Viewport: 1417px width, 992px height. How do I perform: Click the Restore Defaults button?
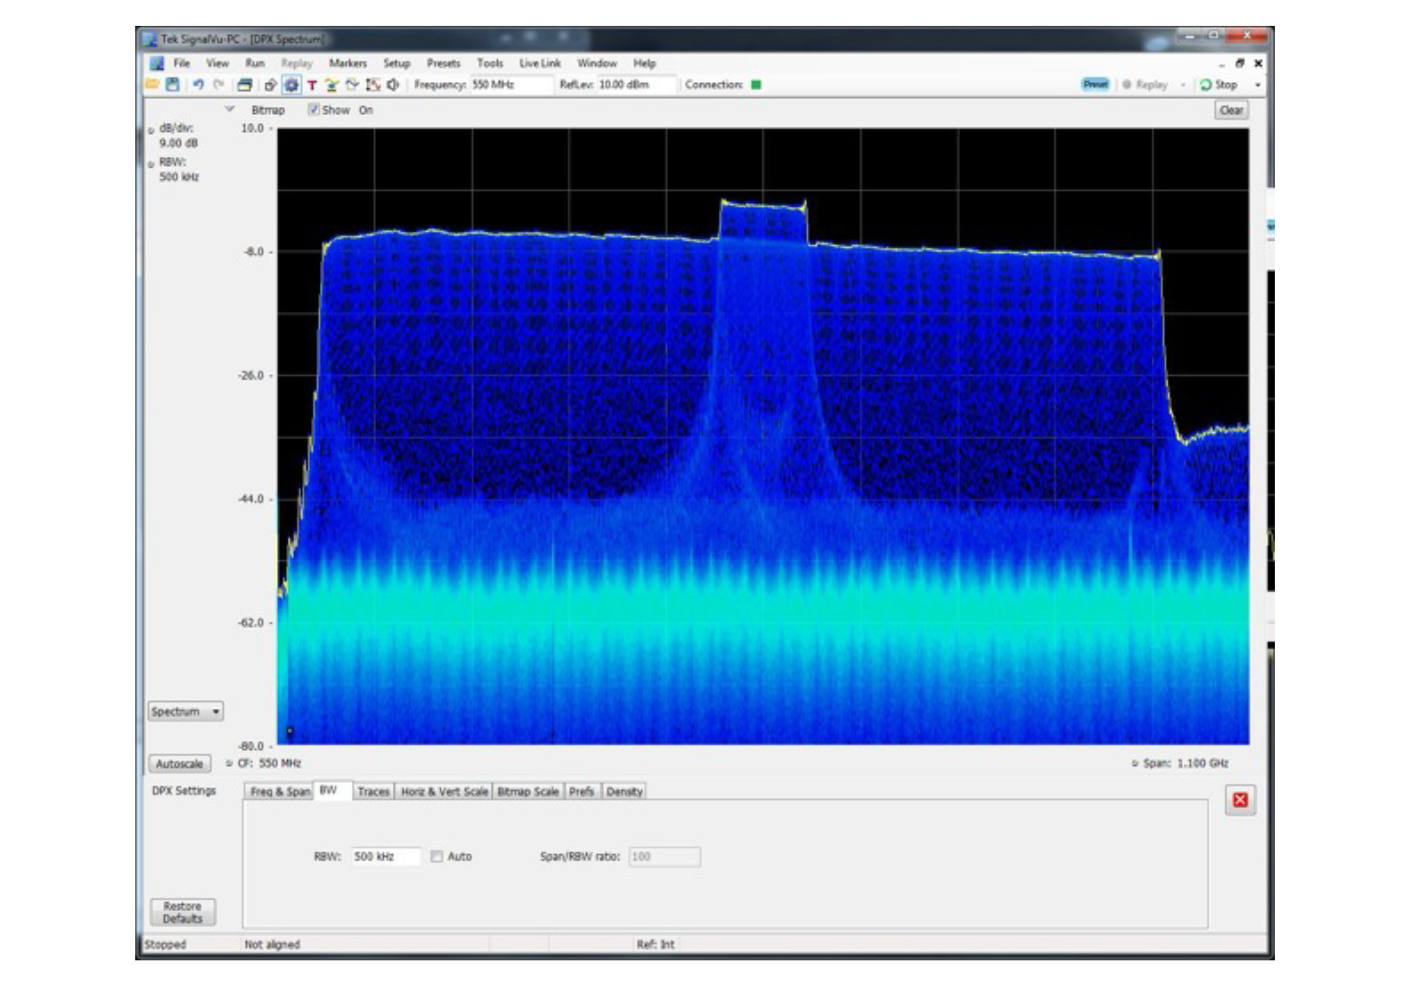click(182, 912)
